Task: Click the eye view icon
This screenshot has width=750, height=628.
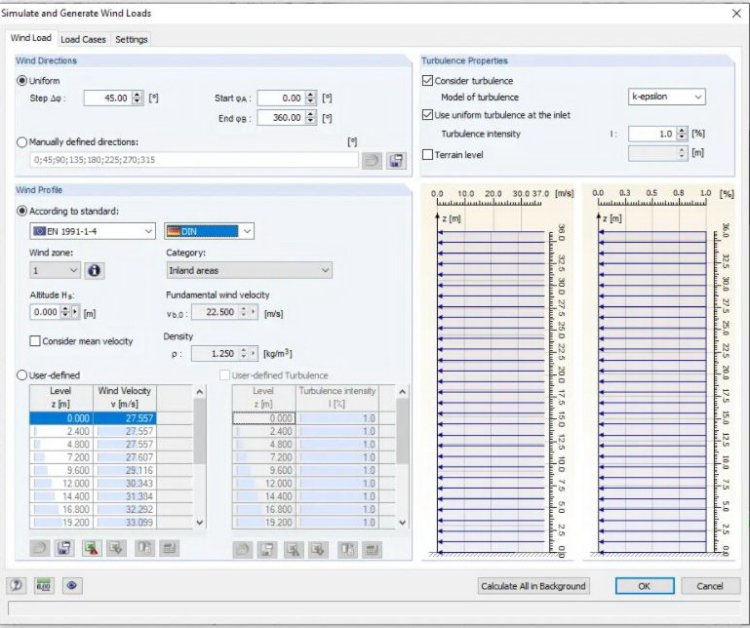Action: pyautogui.click(x=72, y=586)
